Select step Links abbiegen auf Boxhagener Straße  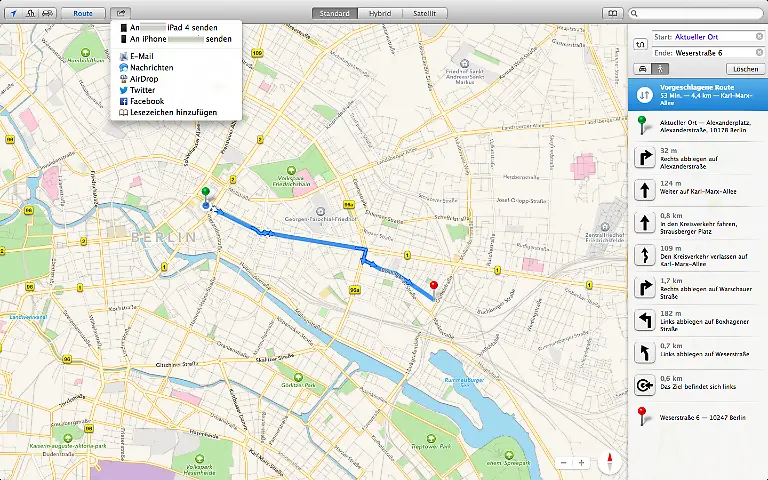tap(698, 320)
